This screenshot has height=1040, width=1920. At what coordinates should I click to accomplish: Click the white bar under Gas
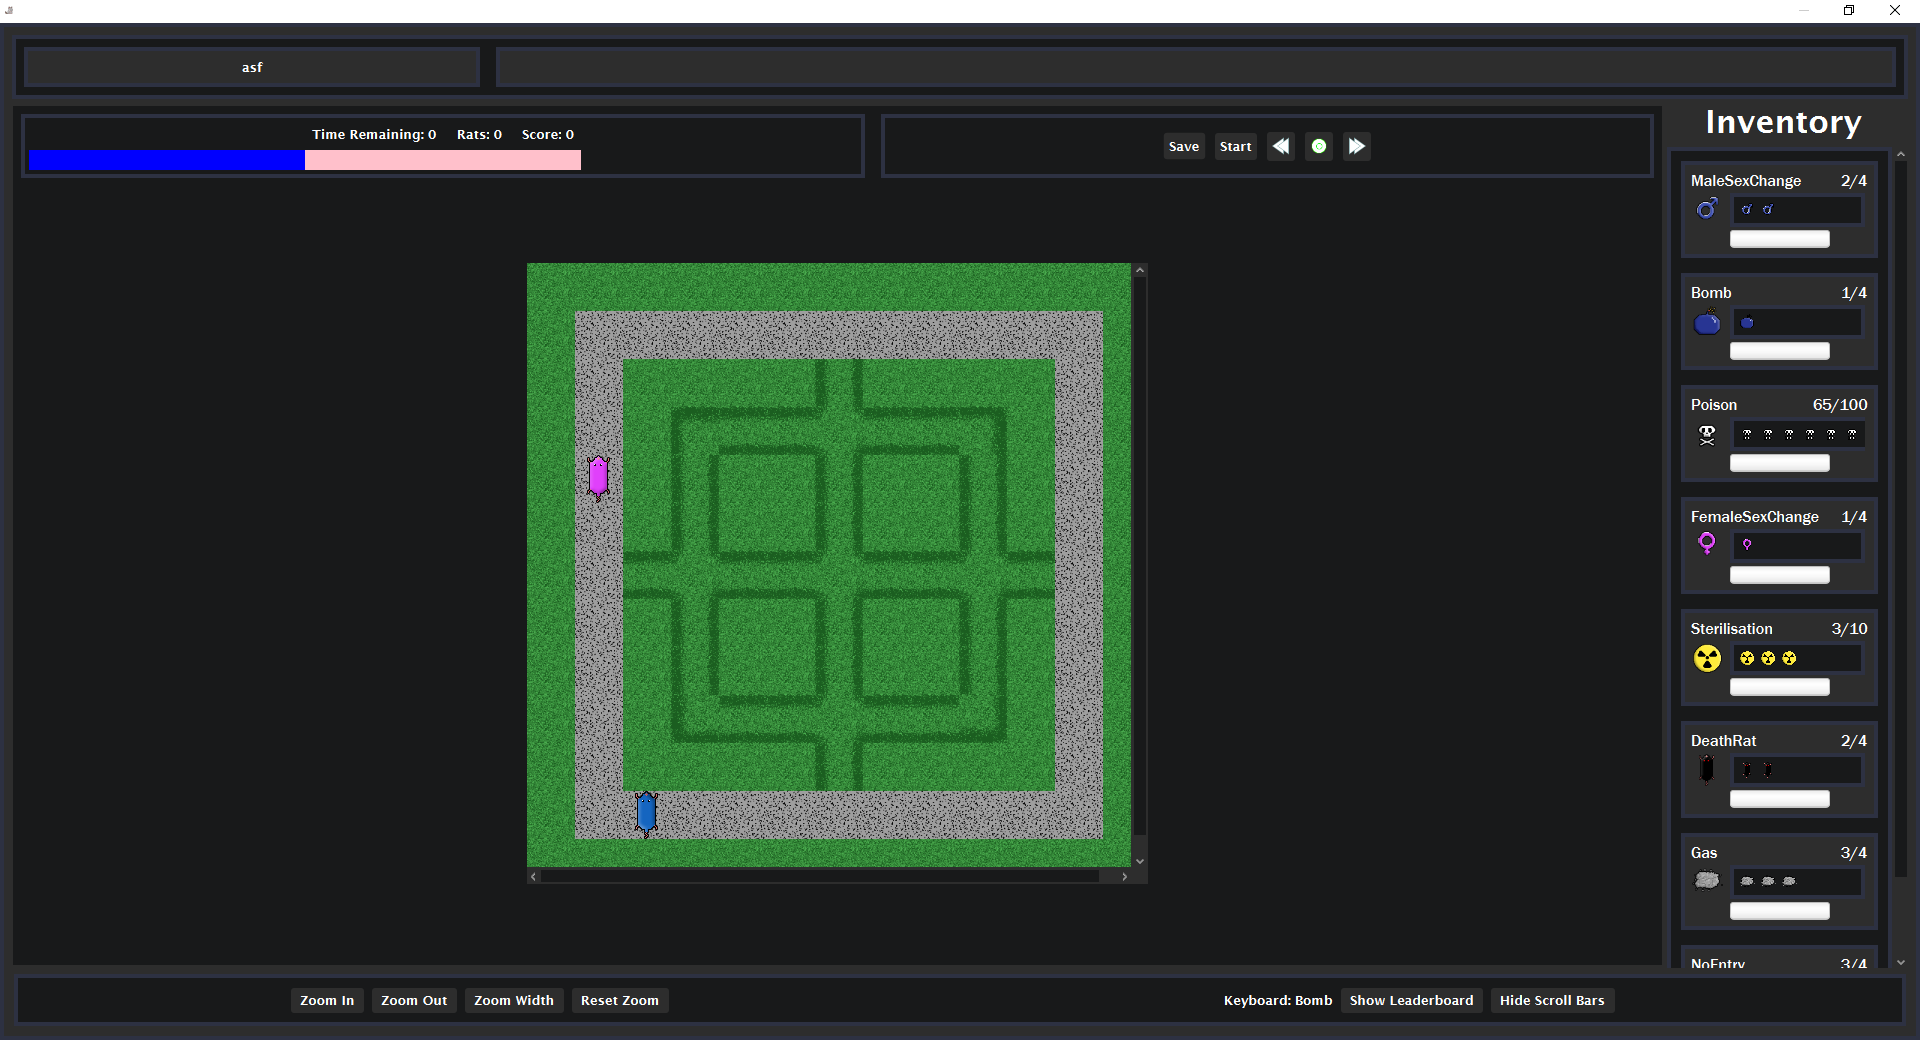click(x=1780, y=911)
